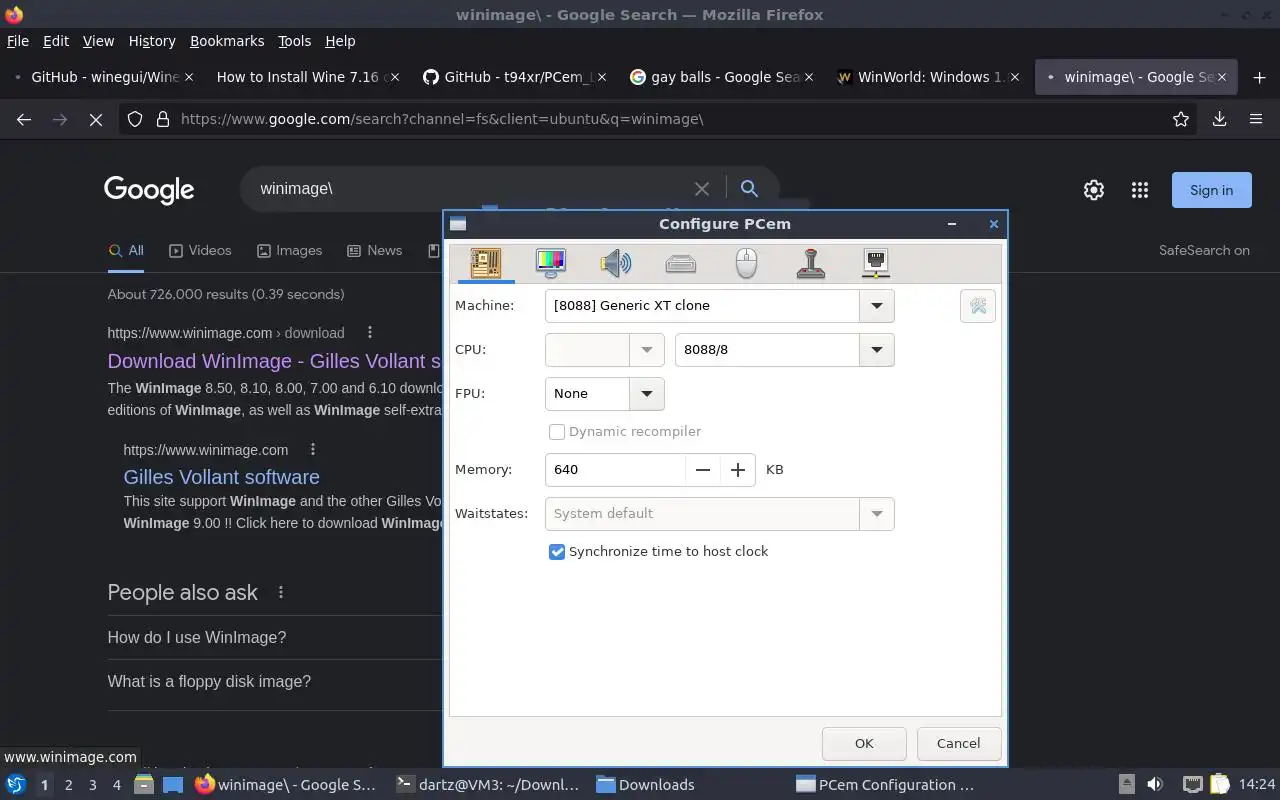Select the Images search filter
The height and width of the screenshot is (800, 1280).
click(x=289, y=251)
